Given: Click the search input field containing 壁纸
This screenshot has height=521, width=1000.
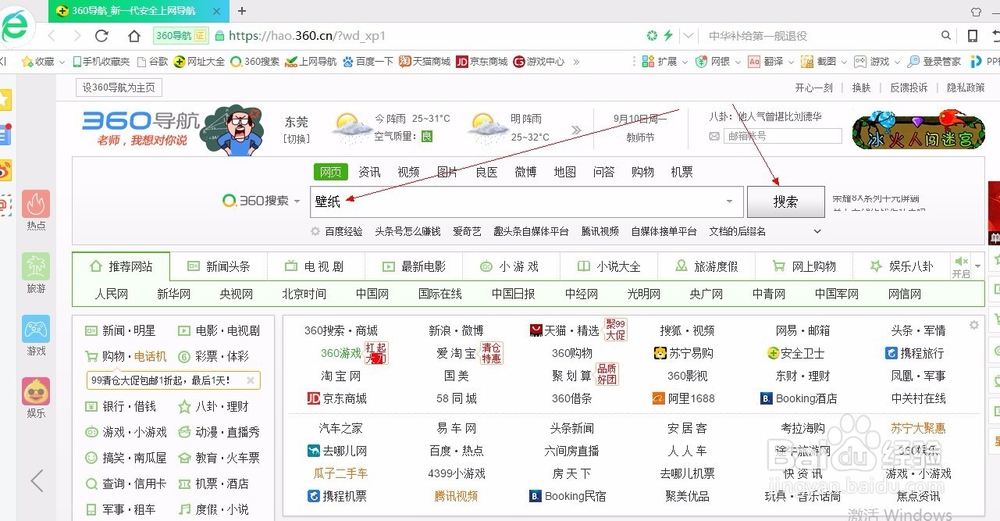Looking at the screenshot, I should pyautogui.click(x=527, y=202).
